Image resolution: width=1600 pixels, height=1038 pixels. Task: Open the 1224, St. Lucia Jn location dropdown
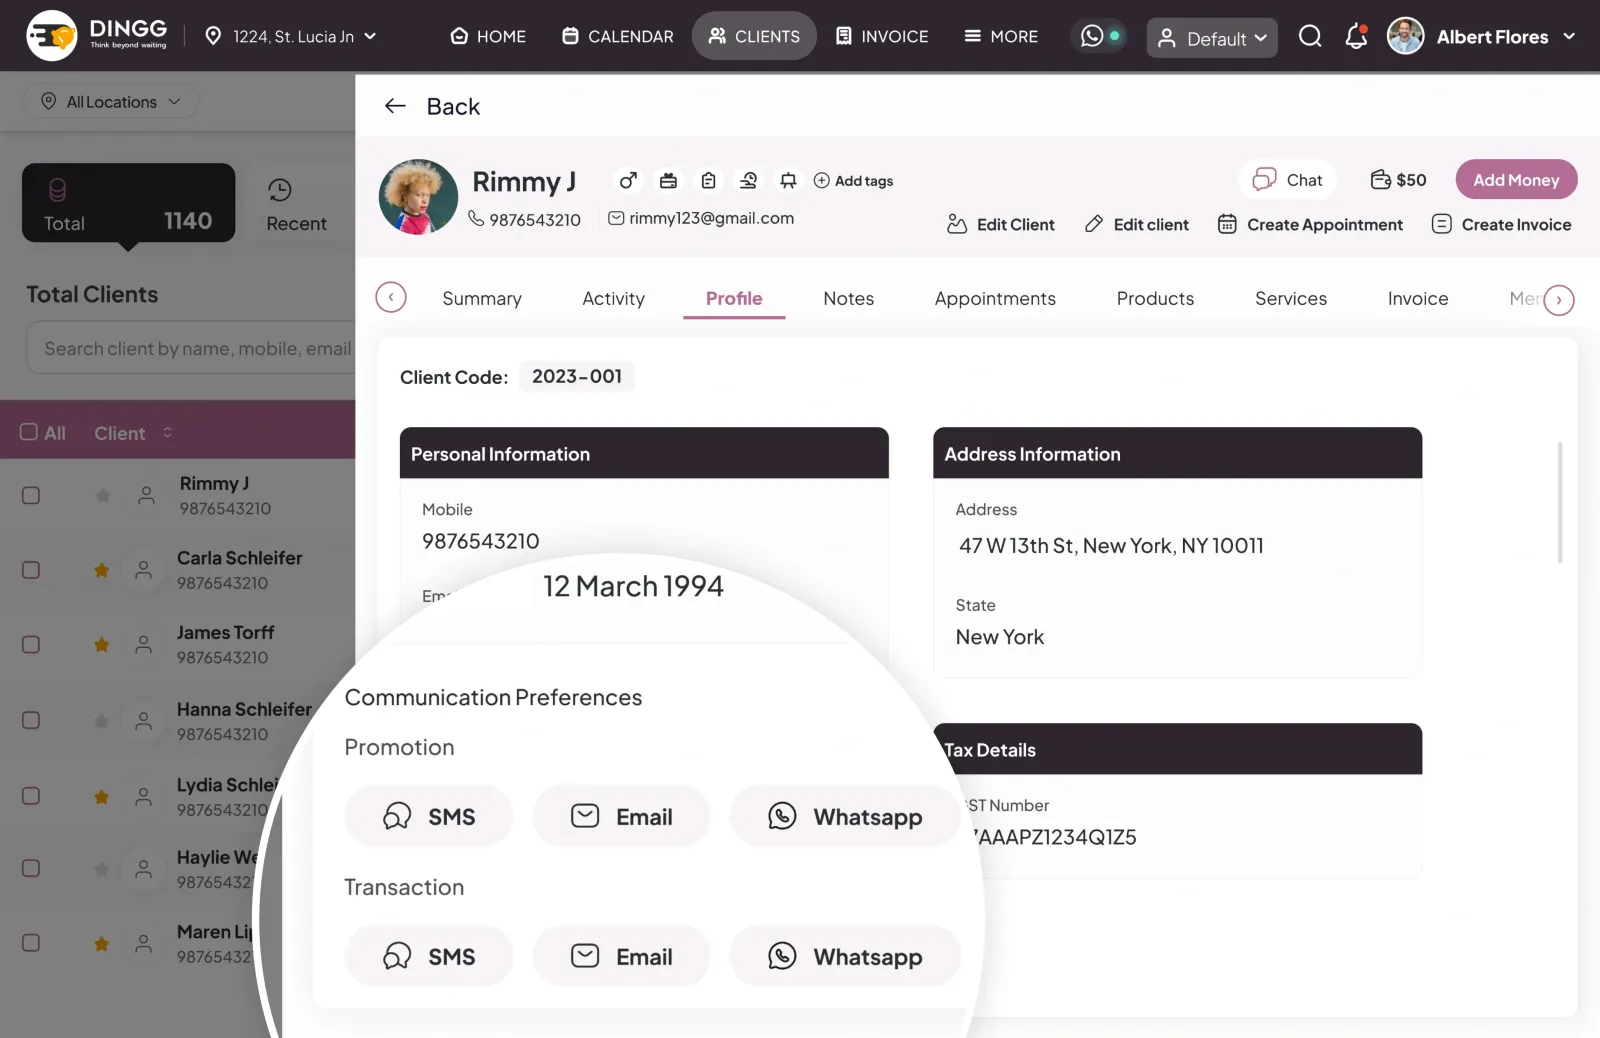click(291, 36)
